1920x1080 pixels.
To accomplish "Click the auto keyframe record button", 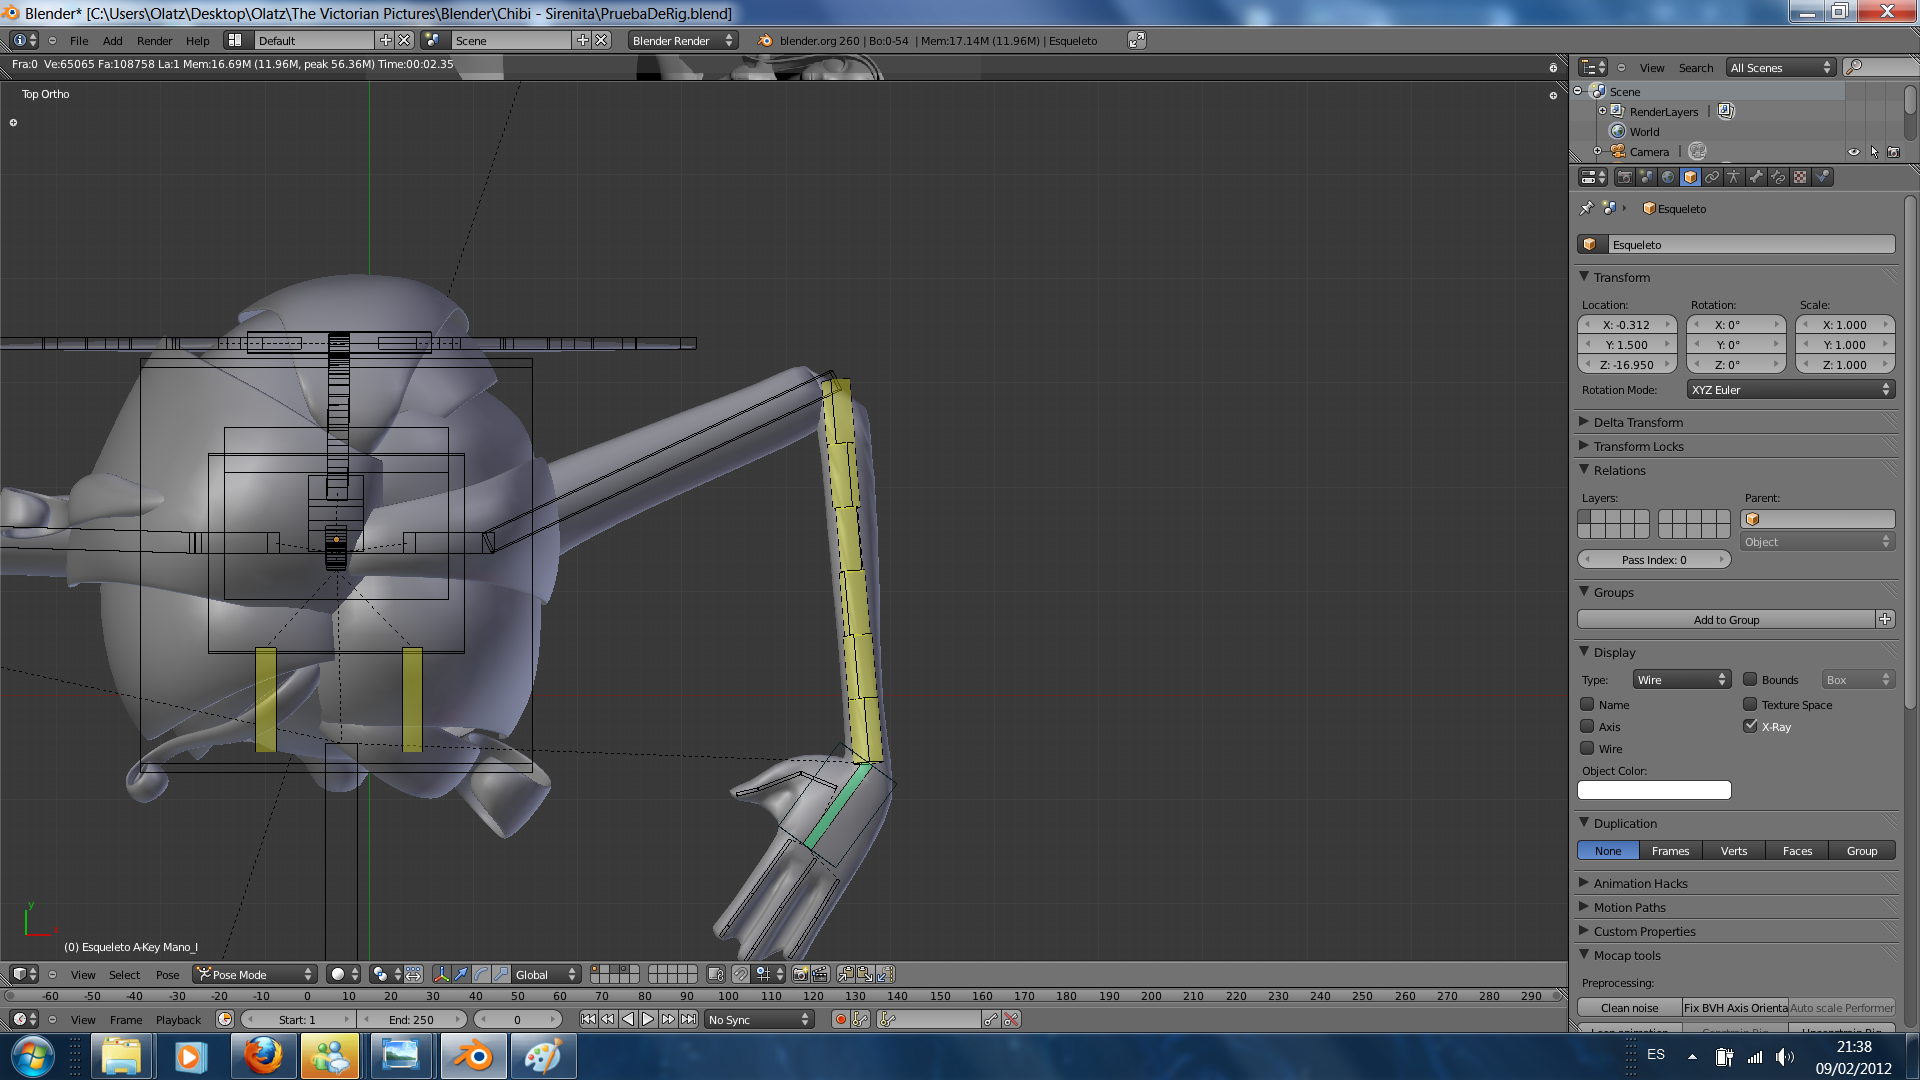I will (x=840, y=1019).
